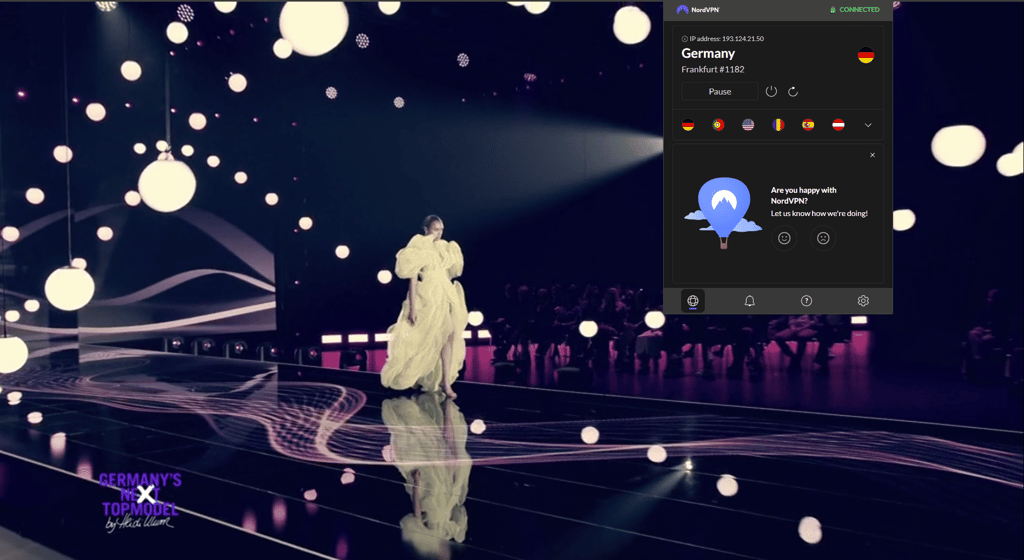Click the NordVPN logo in header
Screen dimensions: 1024x560
tap(697, 10)
